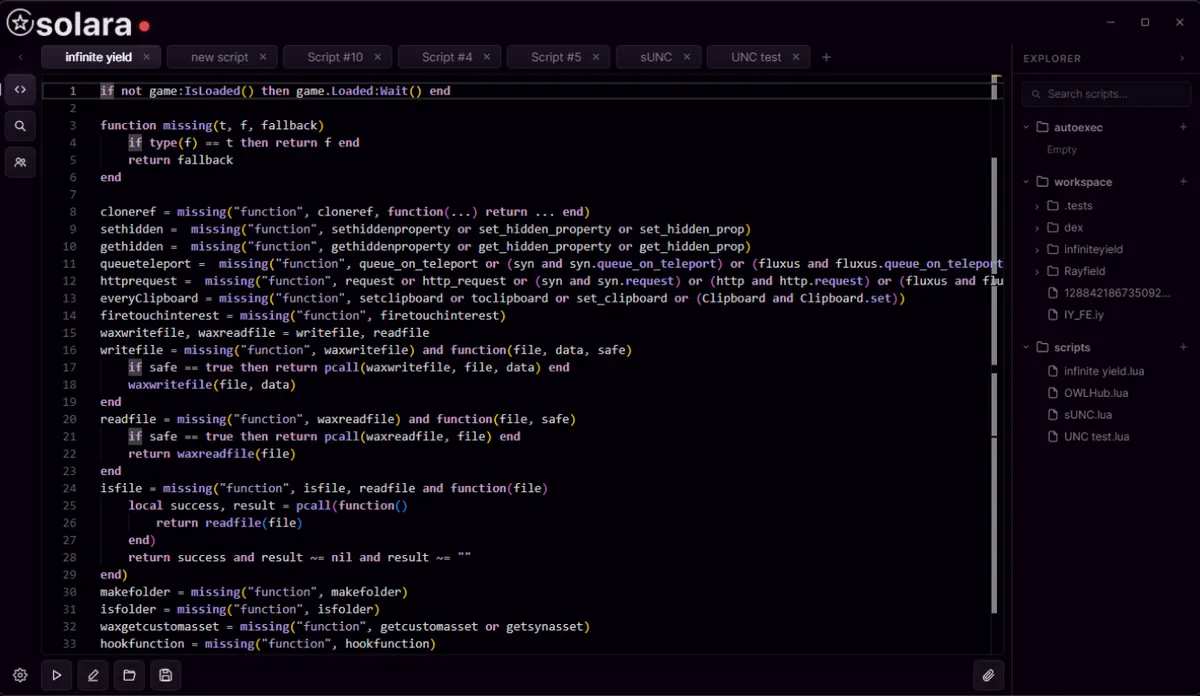1200x696 pixels.
Task: Click line number 16 in gutter
Action: [x=70, y=350]
